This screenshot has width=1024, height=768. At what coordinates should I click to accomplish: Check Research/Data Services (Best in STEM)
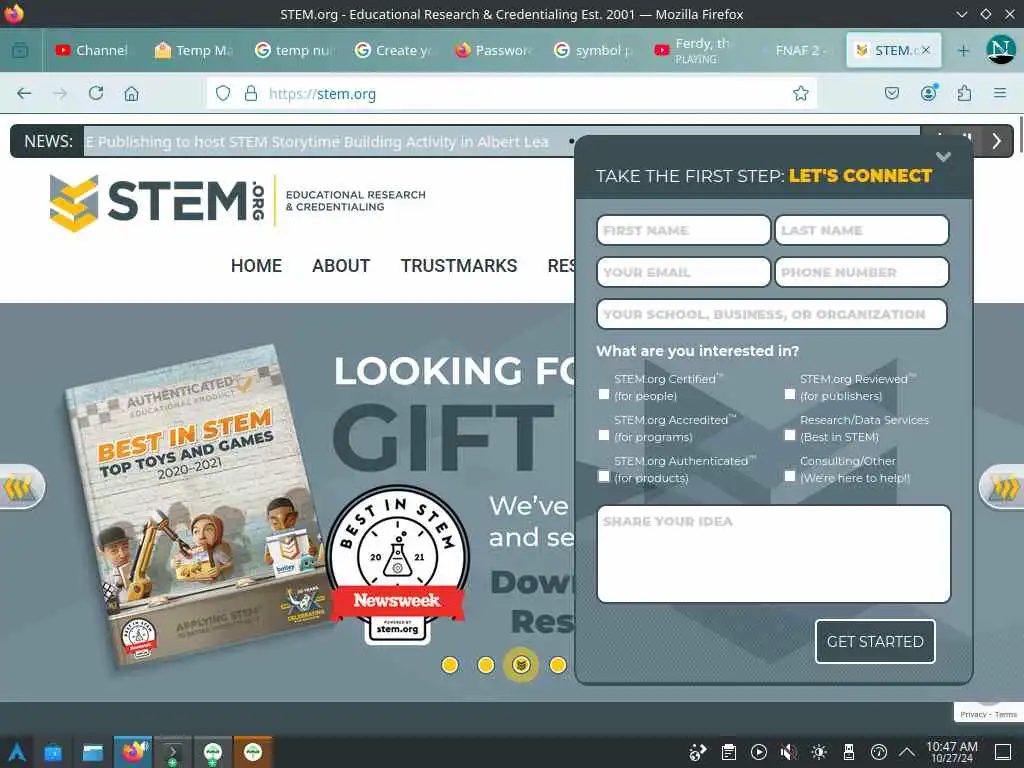tap(790, 436)
